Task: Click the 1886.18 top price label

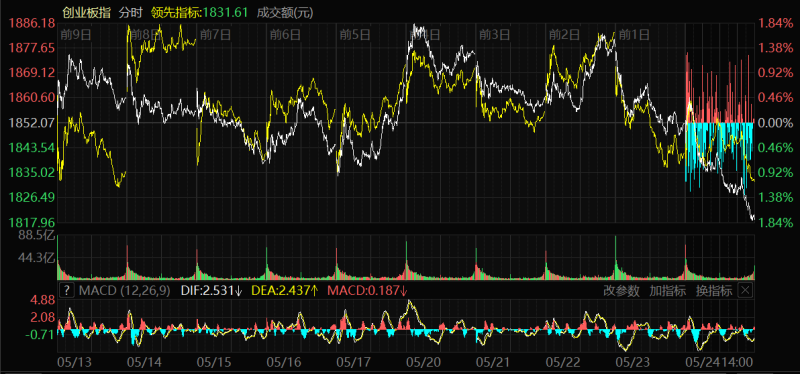Action: pos(32,23)
